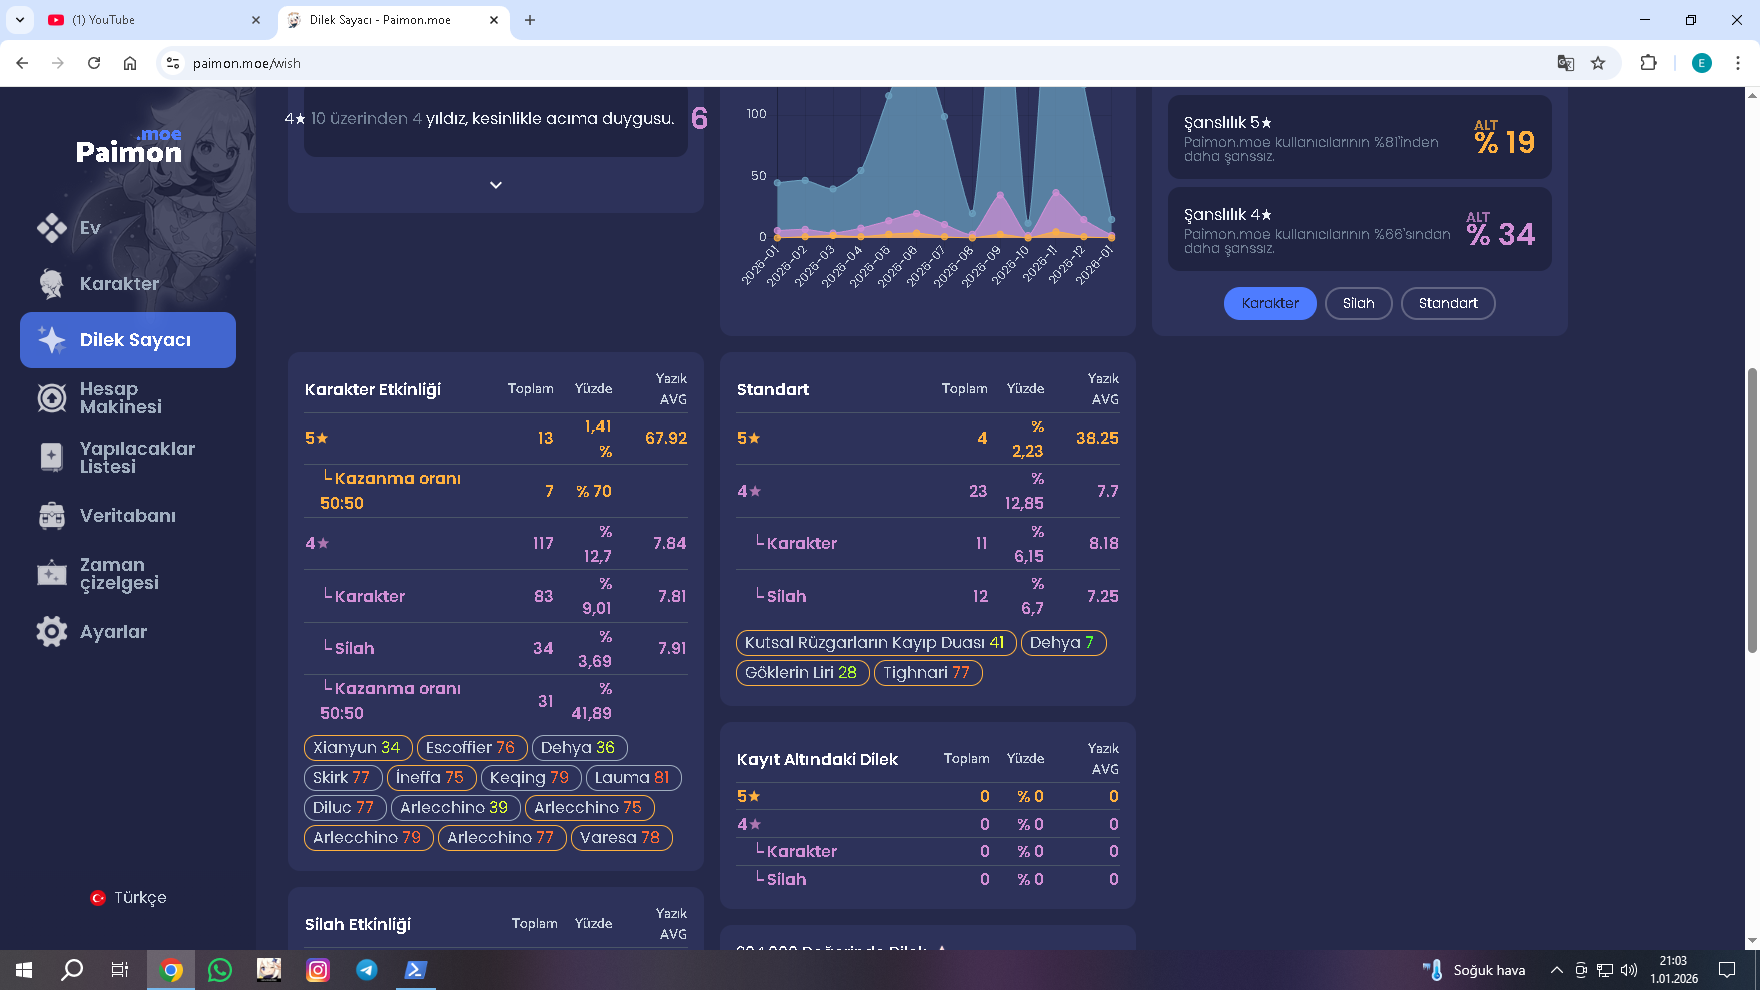
Task: Click the Skirk 77 pull tag
Action: 342,778
